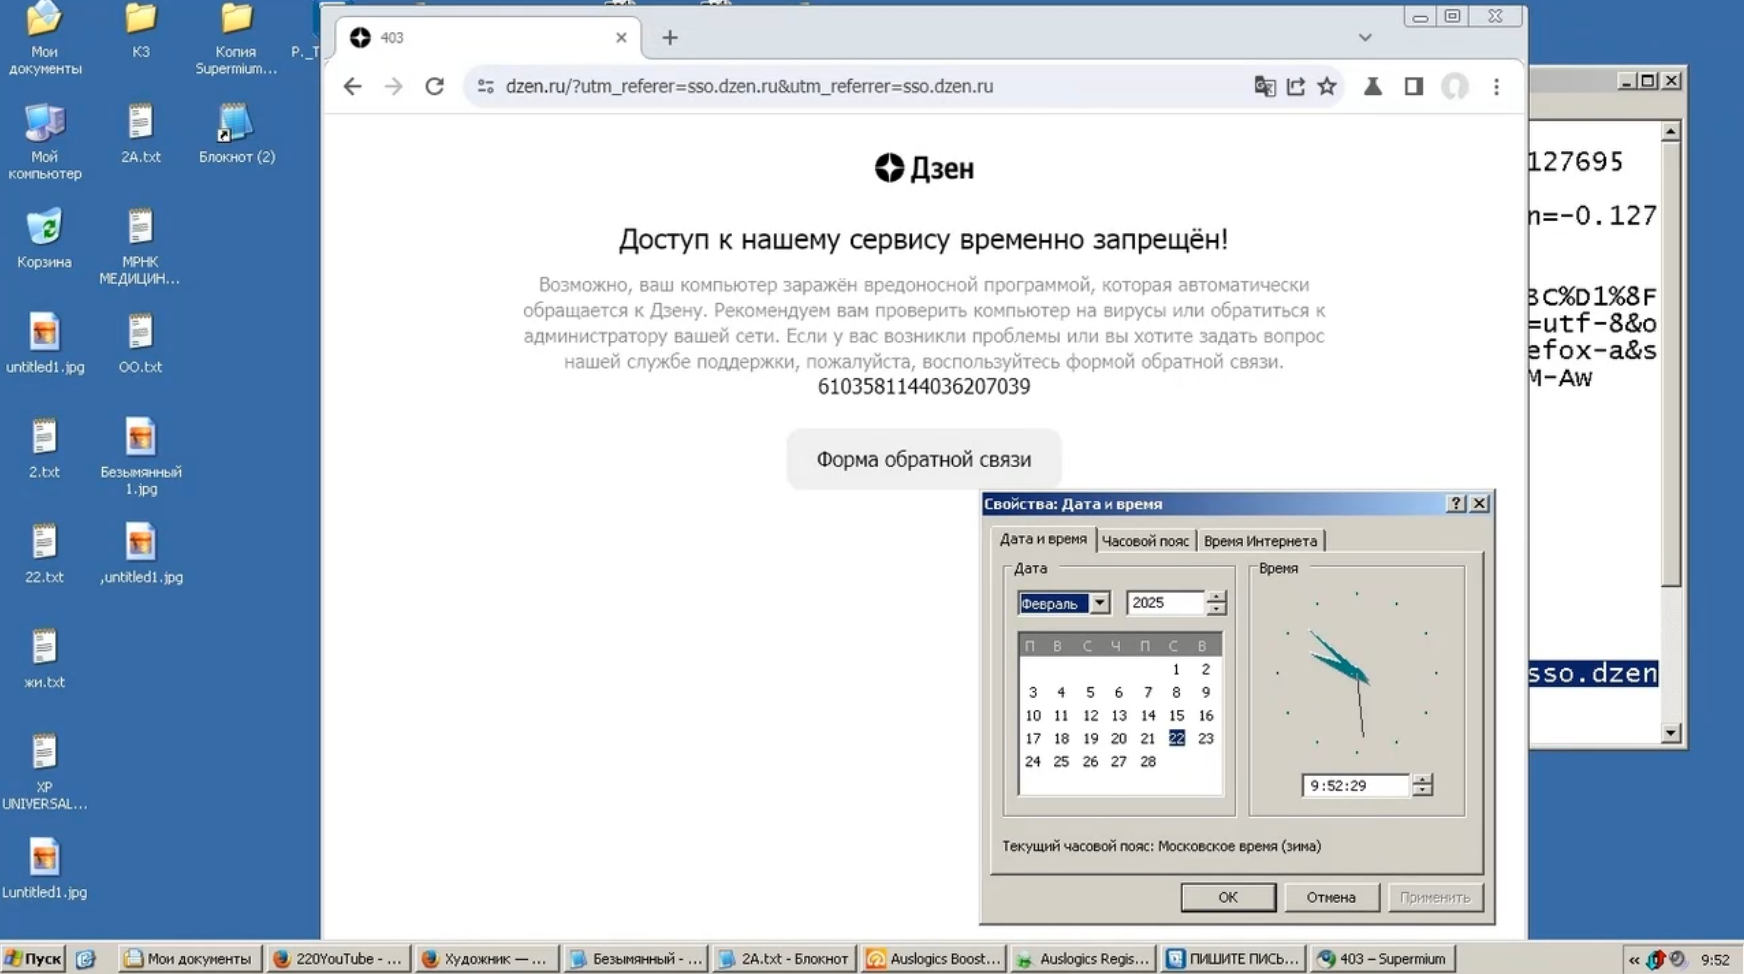Screen dimensions: 1744x974
Task: Switch to ПИШИТЕ ПИСЬ taskbar window
Action: [1231, 958]
